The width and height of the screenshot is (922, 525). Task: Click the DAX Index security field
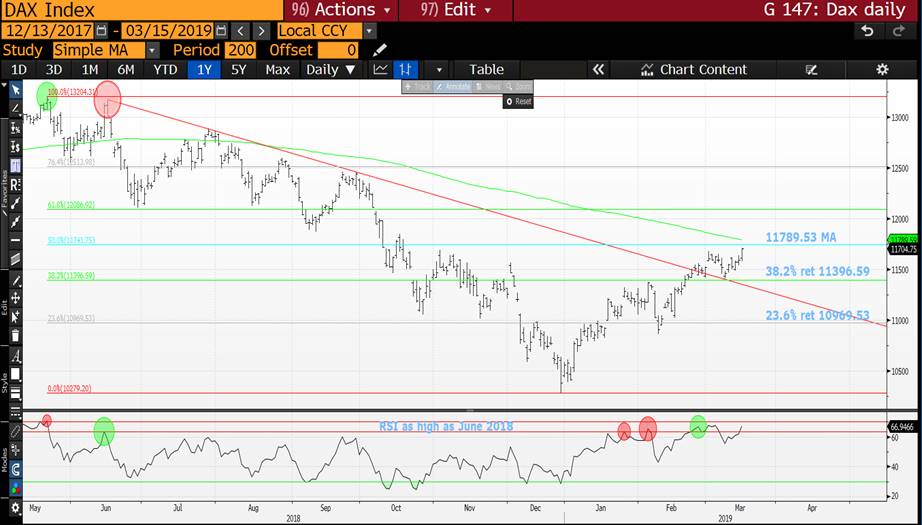[141, 10]
